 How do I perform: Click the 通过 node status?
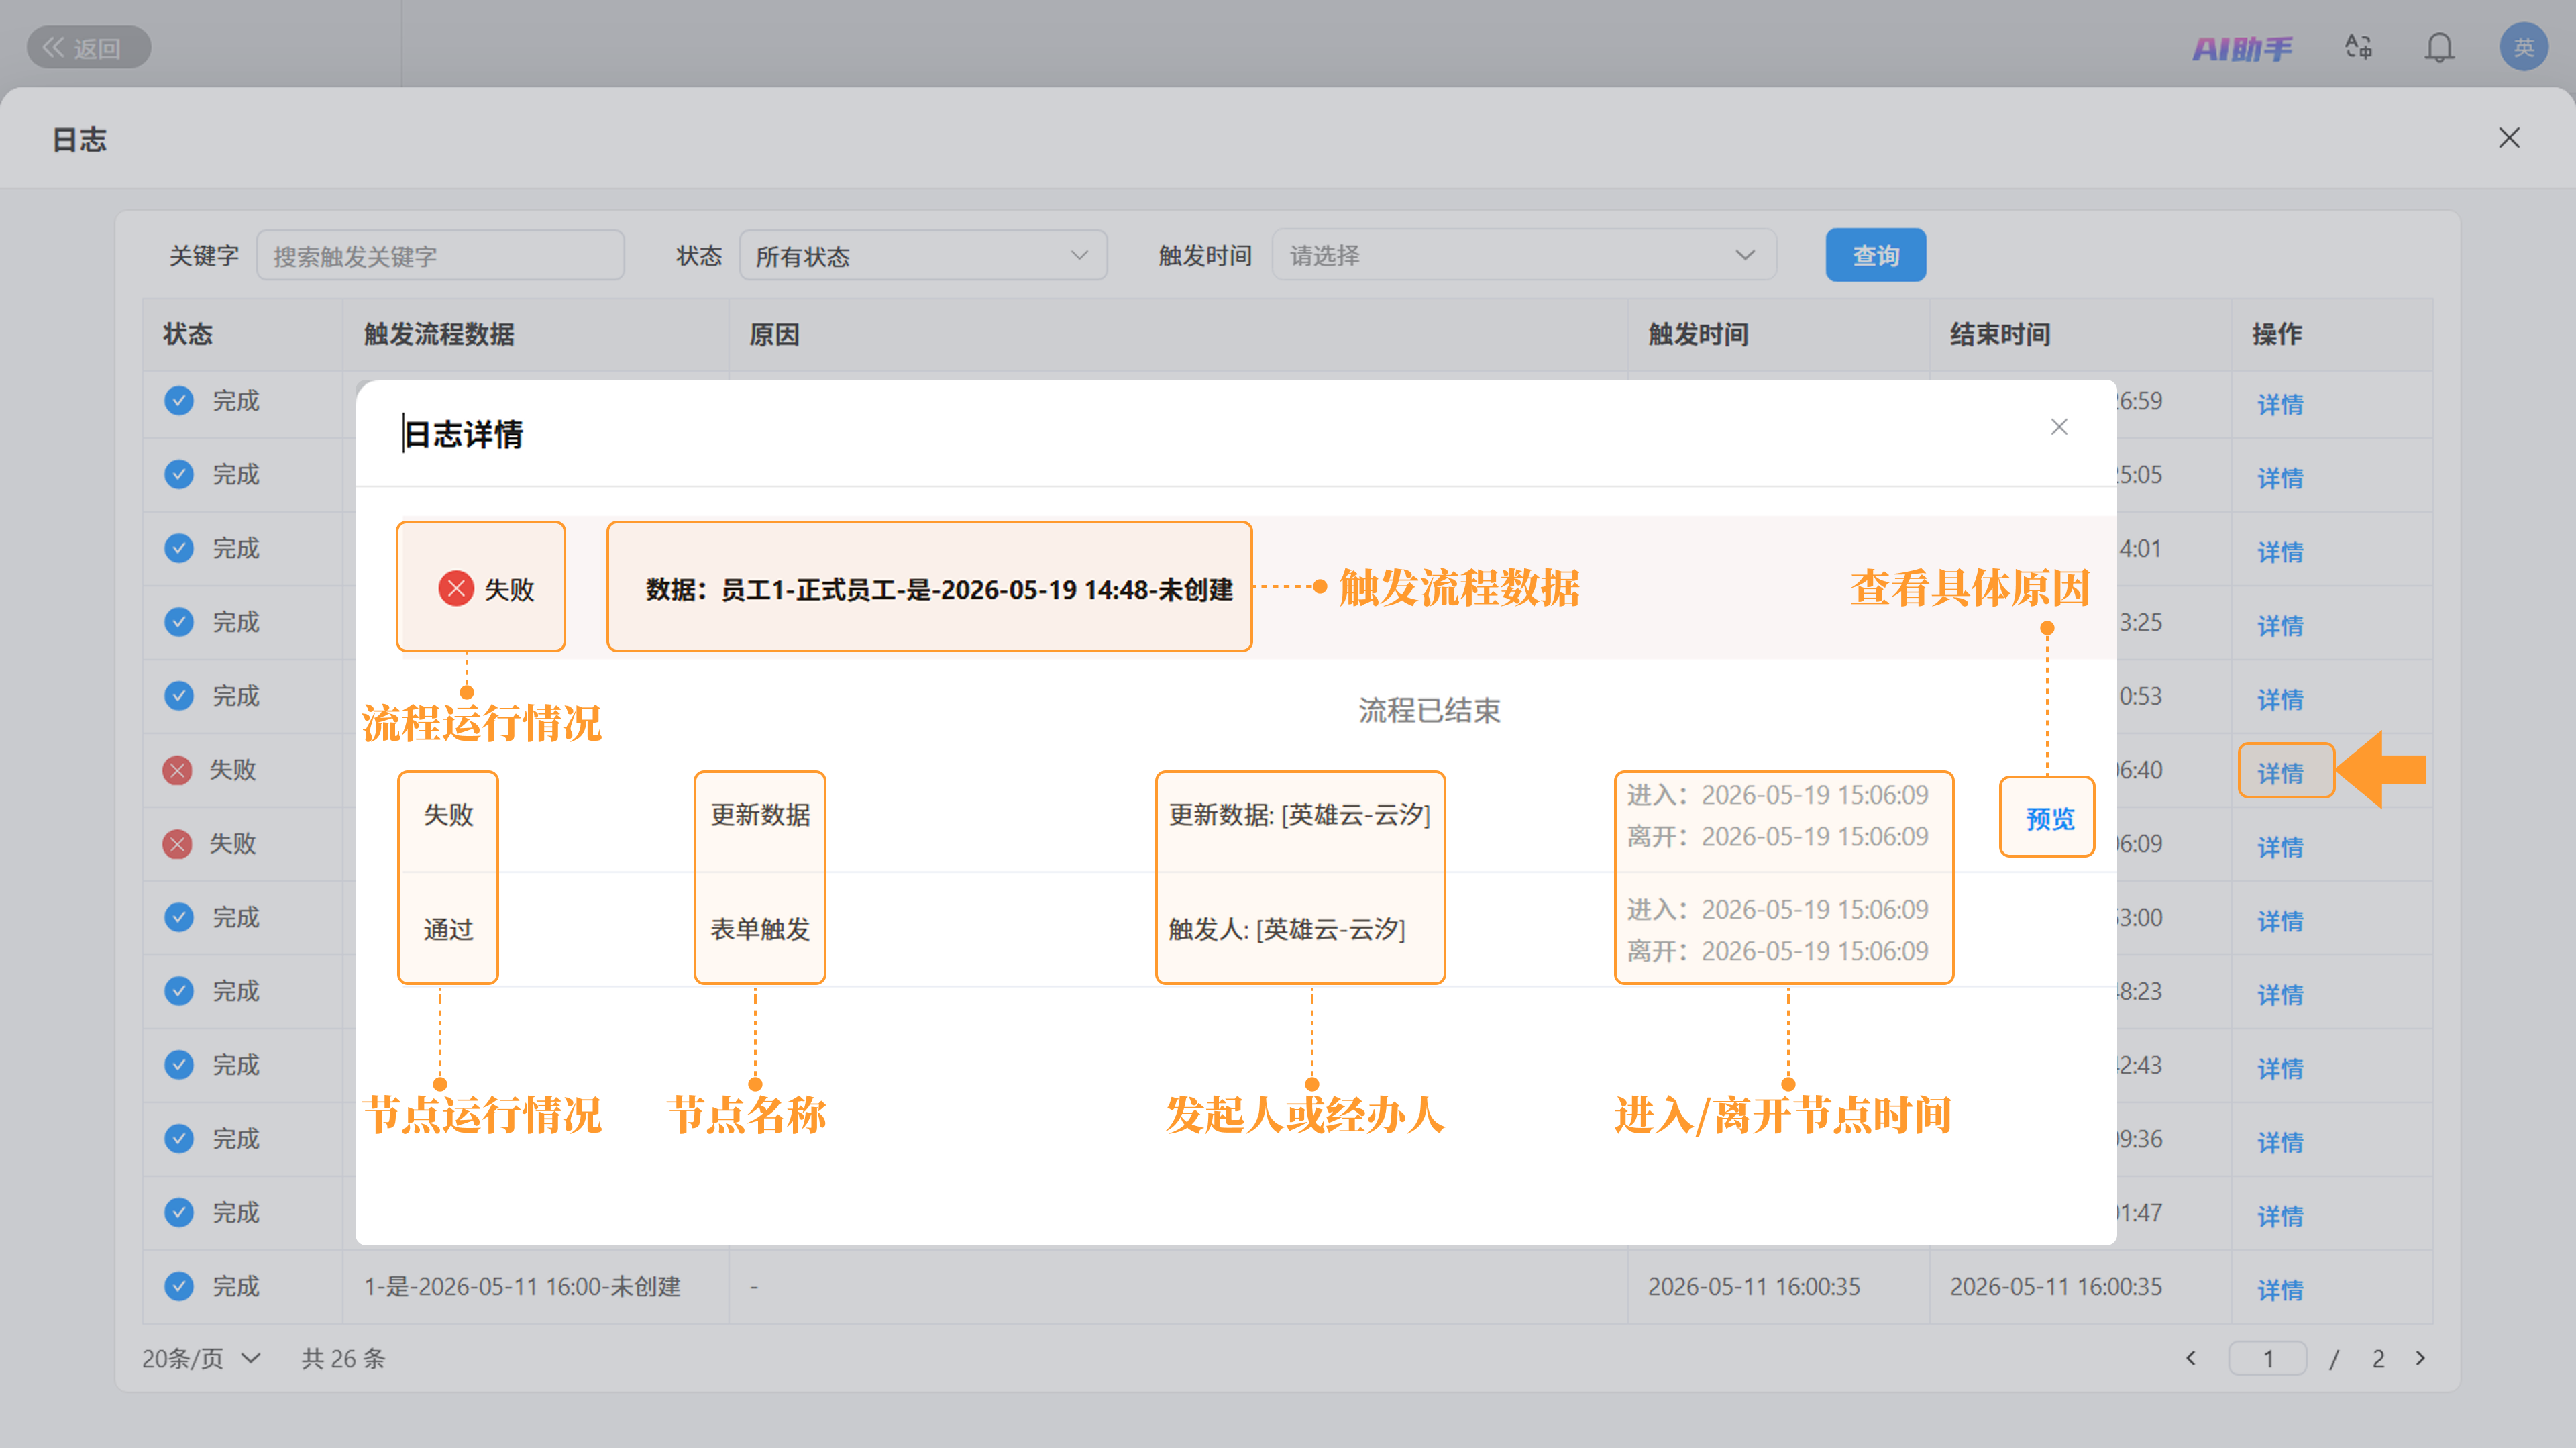pos(448,930)
